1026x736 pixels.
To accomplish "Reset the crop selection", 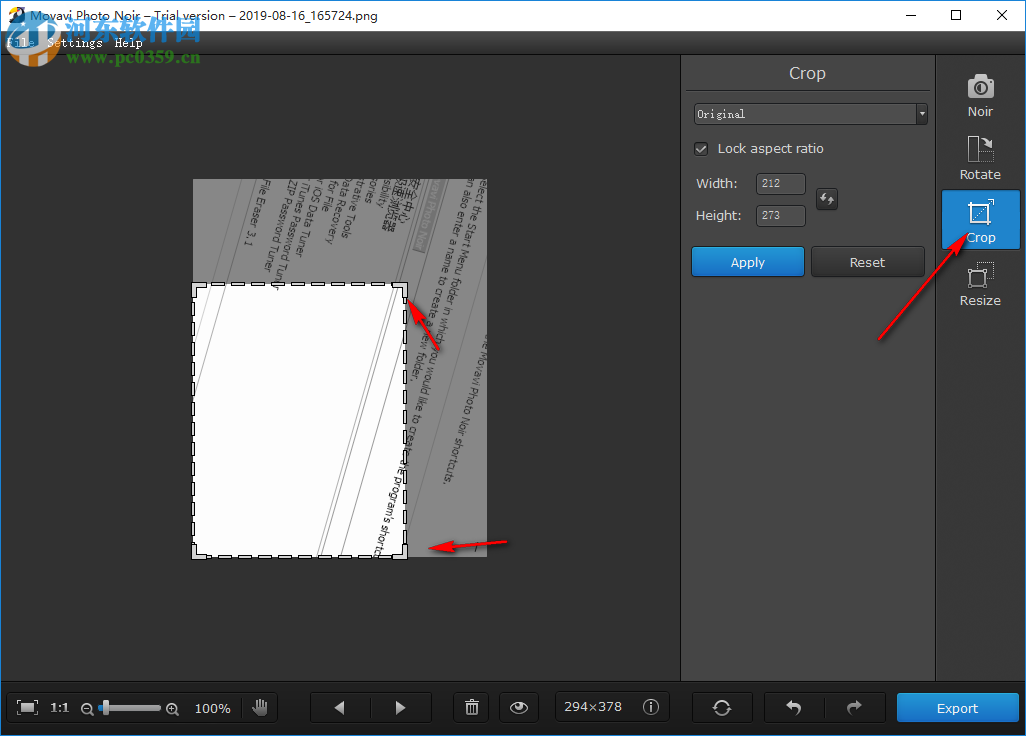I will [867, 261].
